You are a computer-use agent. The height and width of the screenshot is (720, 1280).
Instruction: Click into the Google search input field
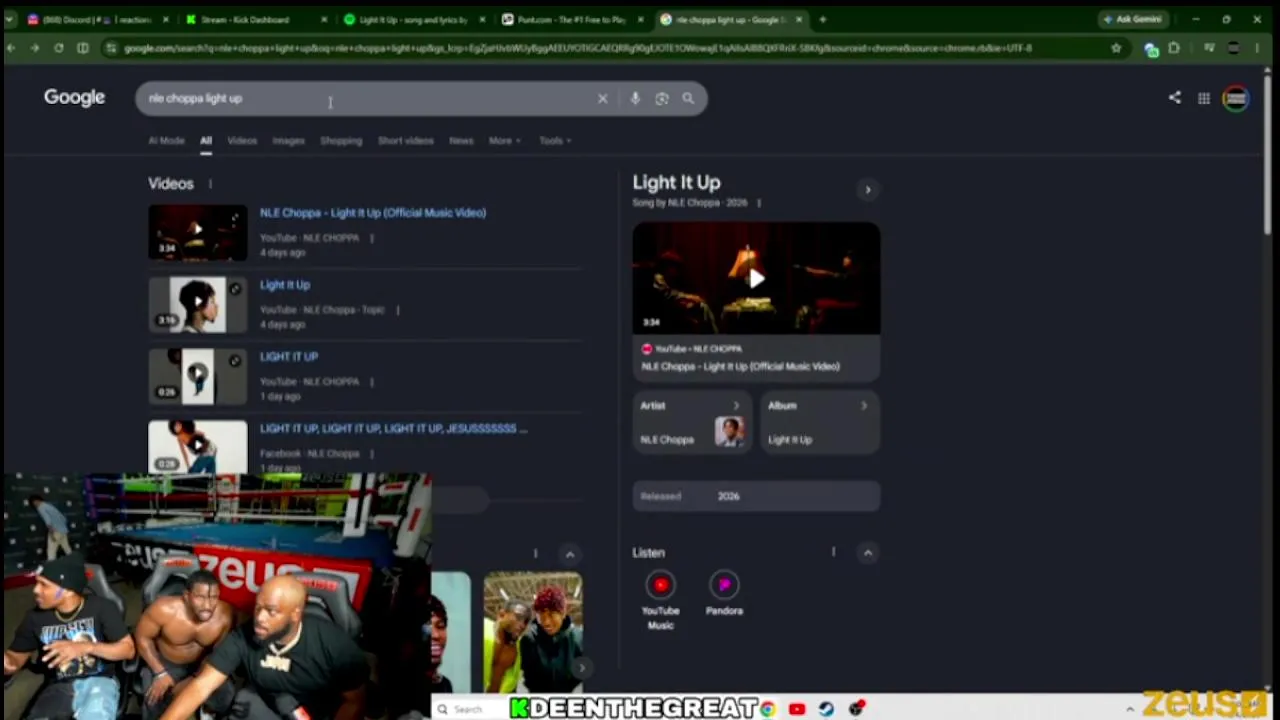(x=368, y=98)
